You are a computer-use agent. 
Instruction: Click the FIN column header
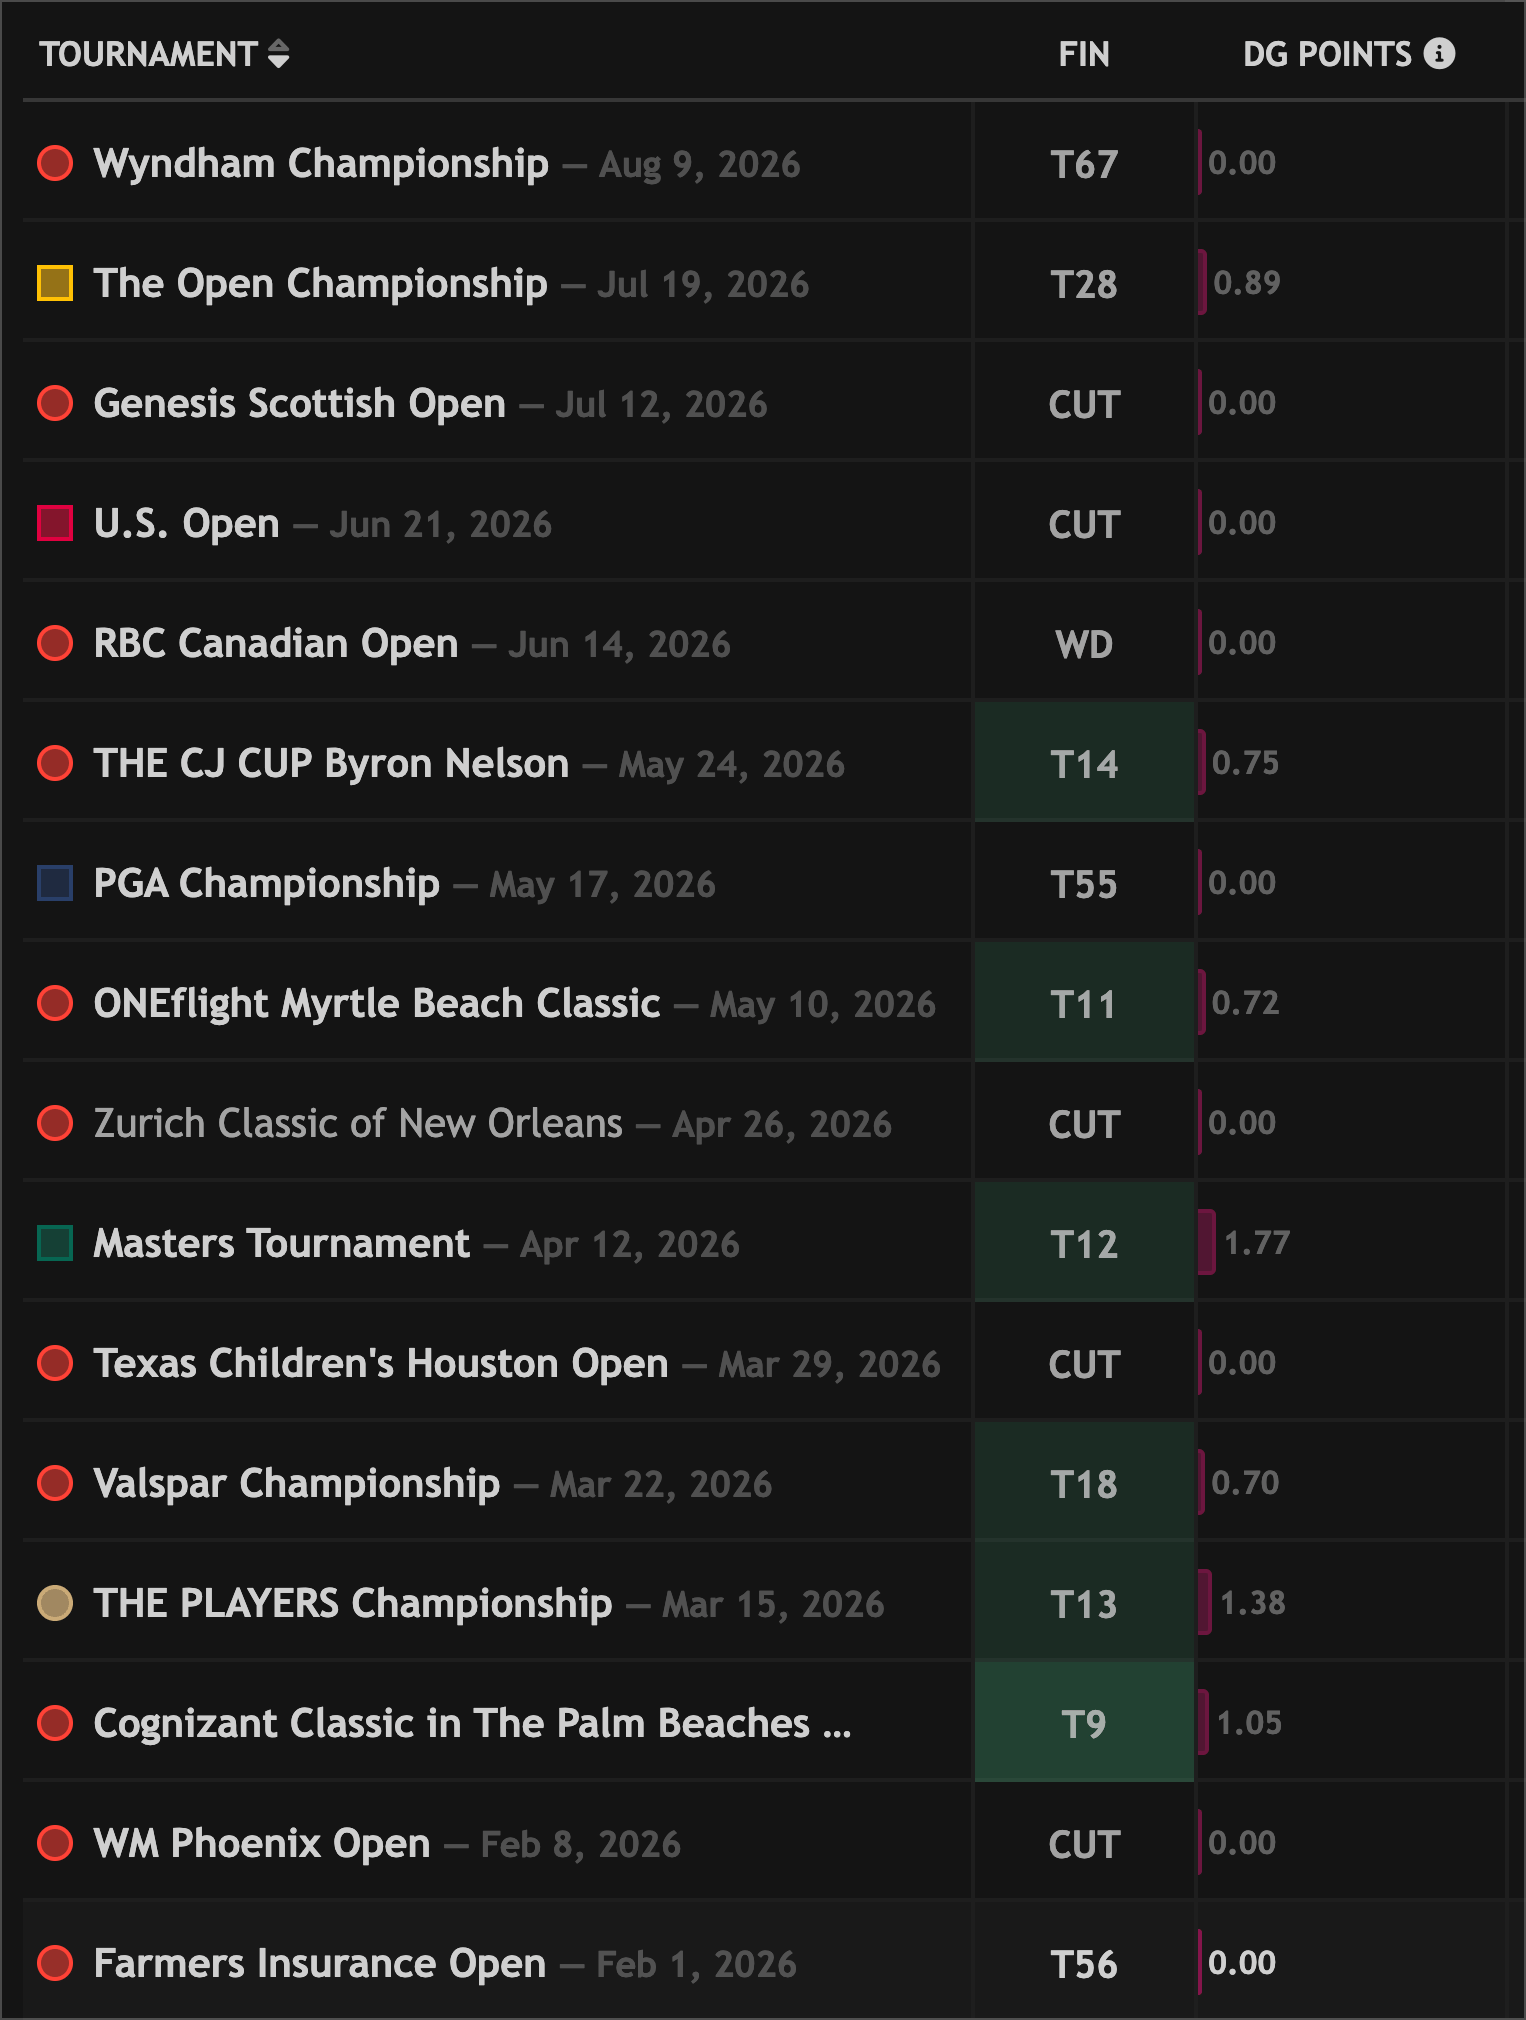click(x=1084, y=54)
